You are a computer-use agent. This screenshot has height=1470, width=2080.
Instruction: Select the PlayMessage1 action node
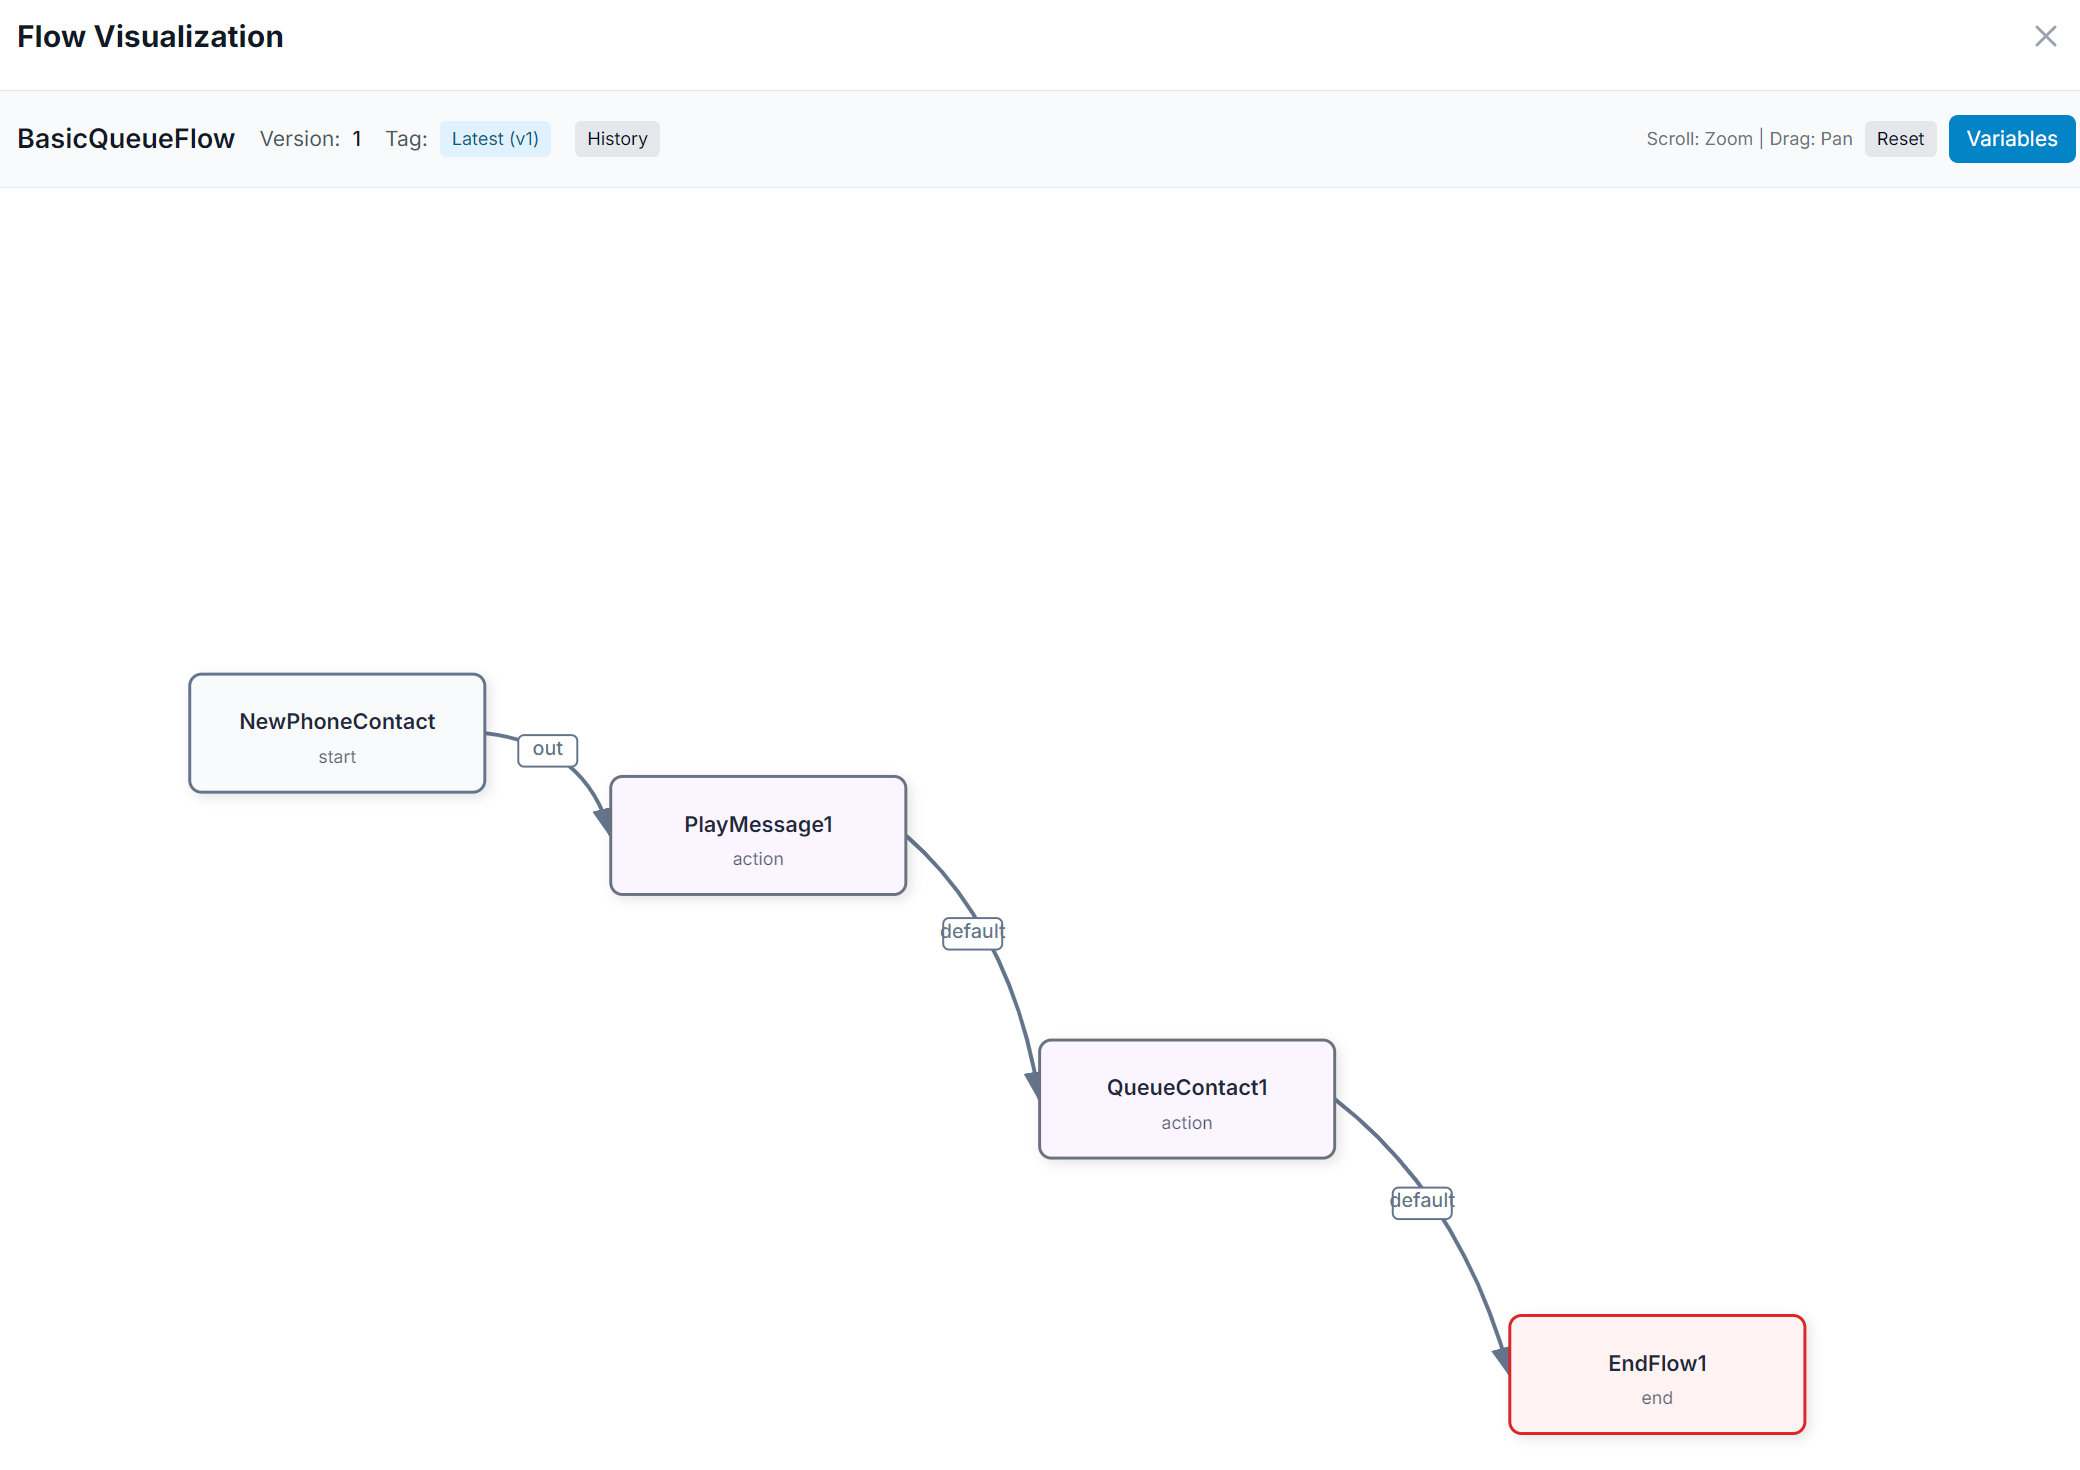pyautogui.click(x=757, y=835)
